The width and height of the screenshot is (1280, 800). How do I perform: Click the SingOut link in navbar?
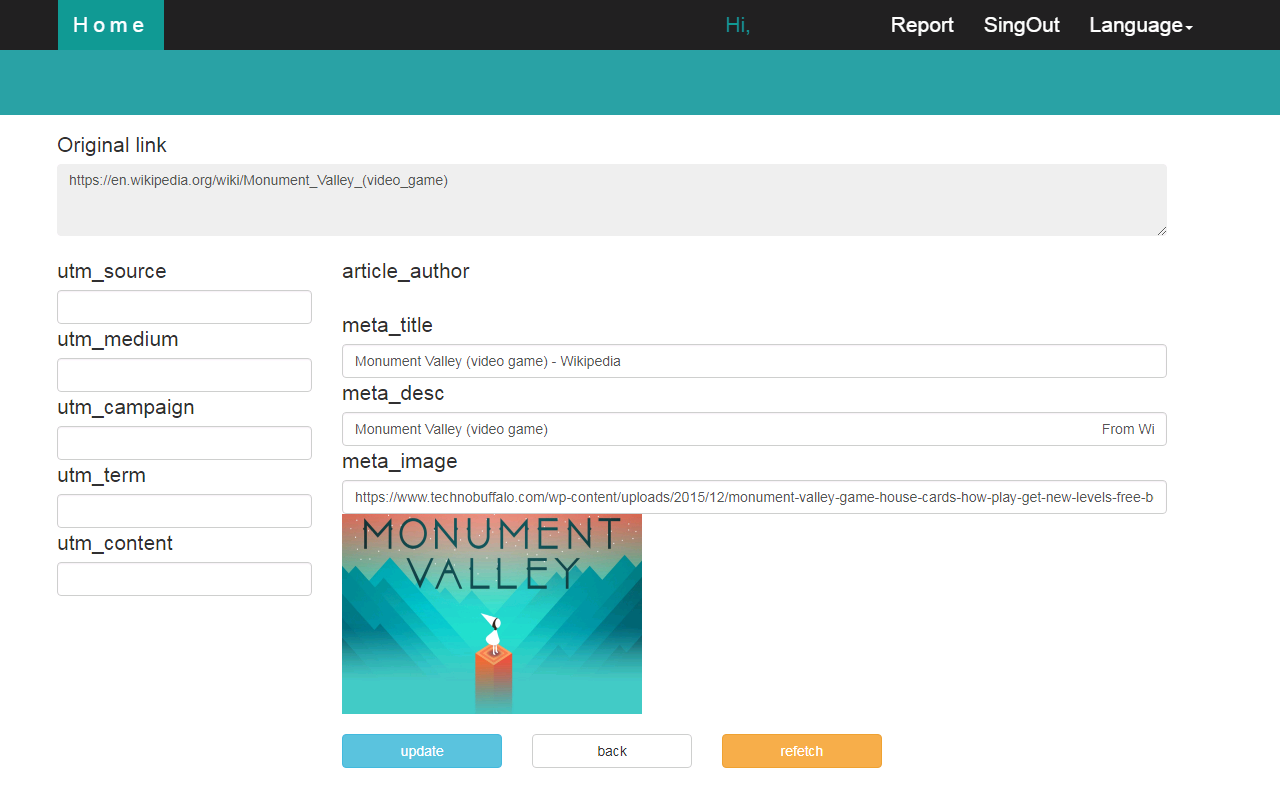(x=1021, y=25)
